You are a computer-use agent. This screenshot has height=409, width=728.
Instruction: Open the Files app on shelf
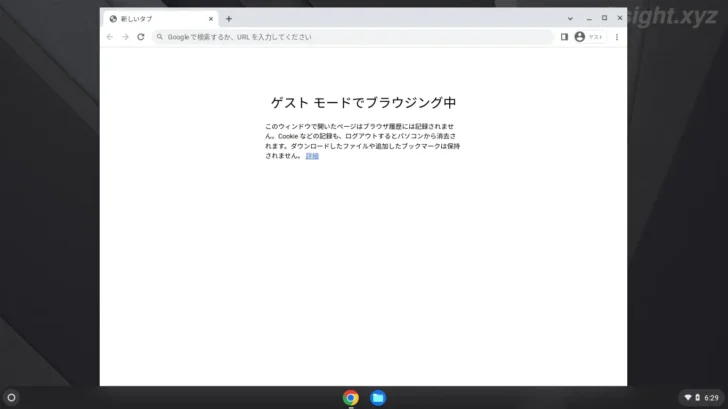(x=378, y=398)
